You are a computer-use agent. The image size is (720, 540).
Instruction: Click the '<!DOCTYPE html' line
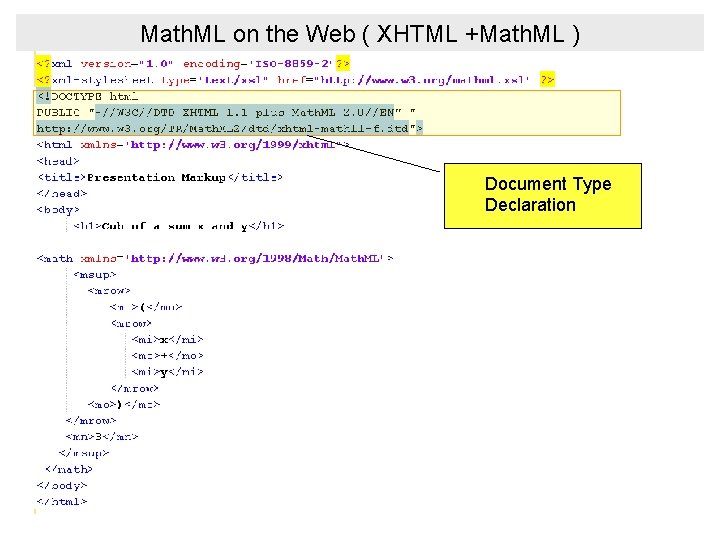click(88, 96)
